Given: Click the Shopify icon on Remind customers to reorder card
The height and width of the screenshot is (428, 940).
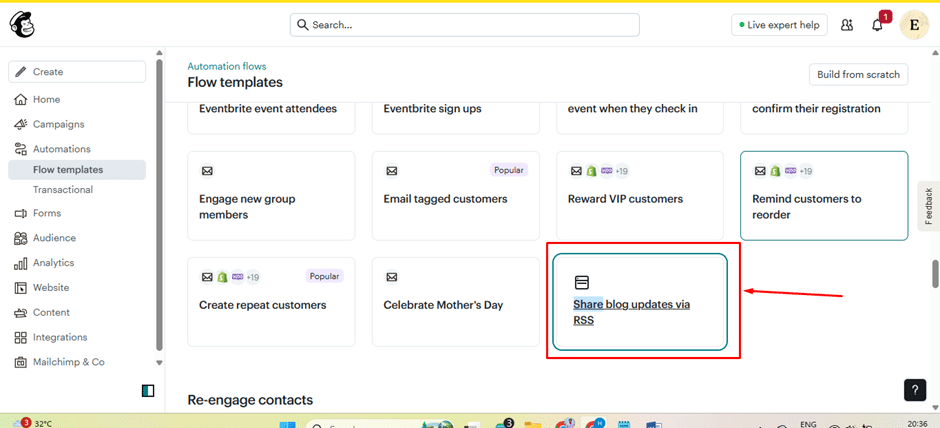Looking at the screenshot, I should coord(775,171).
